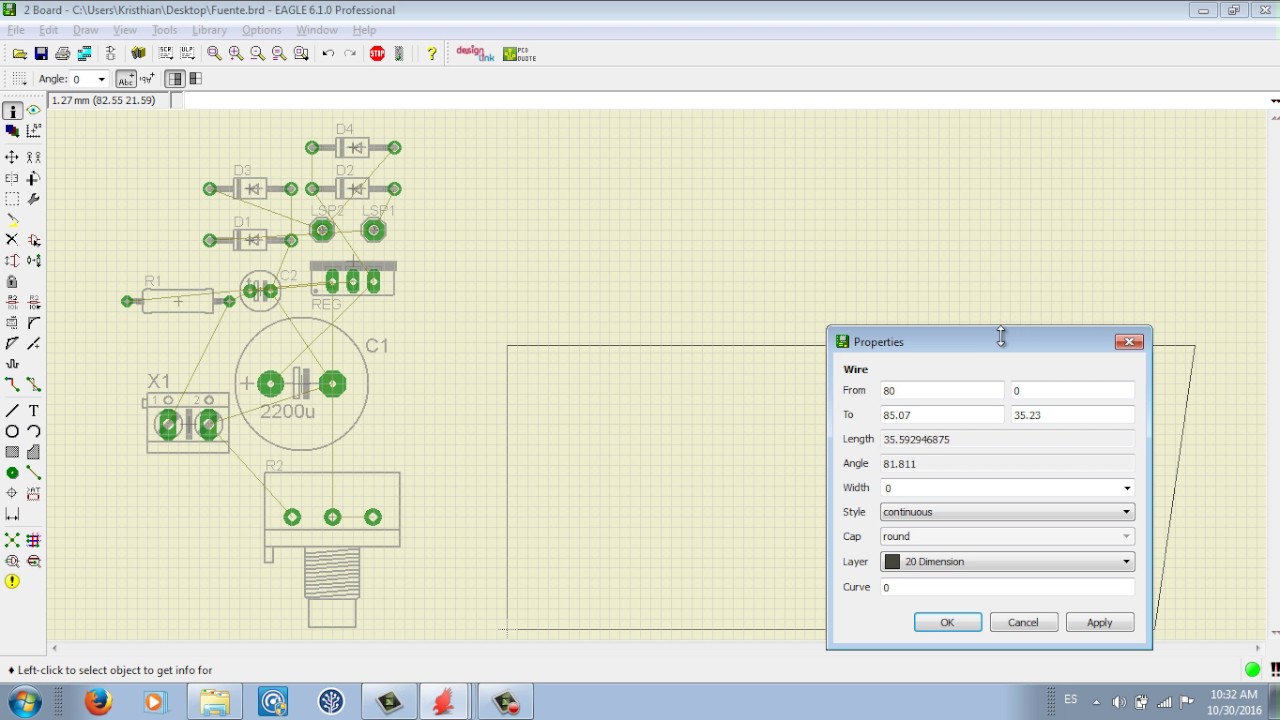This screenshot has width=1280, height=720.
Task: Select the Polygon tool
Action: 33,452
